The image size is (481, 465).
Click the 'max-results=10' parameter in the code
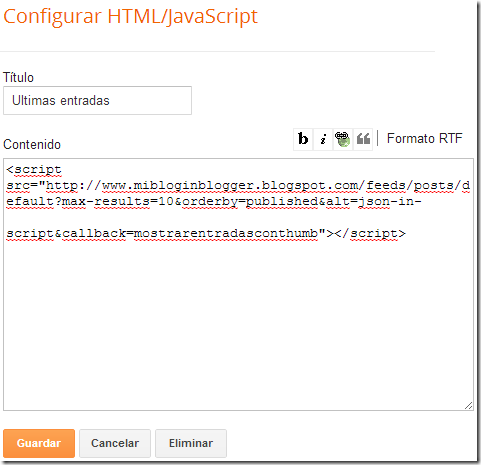pos(118,201)
